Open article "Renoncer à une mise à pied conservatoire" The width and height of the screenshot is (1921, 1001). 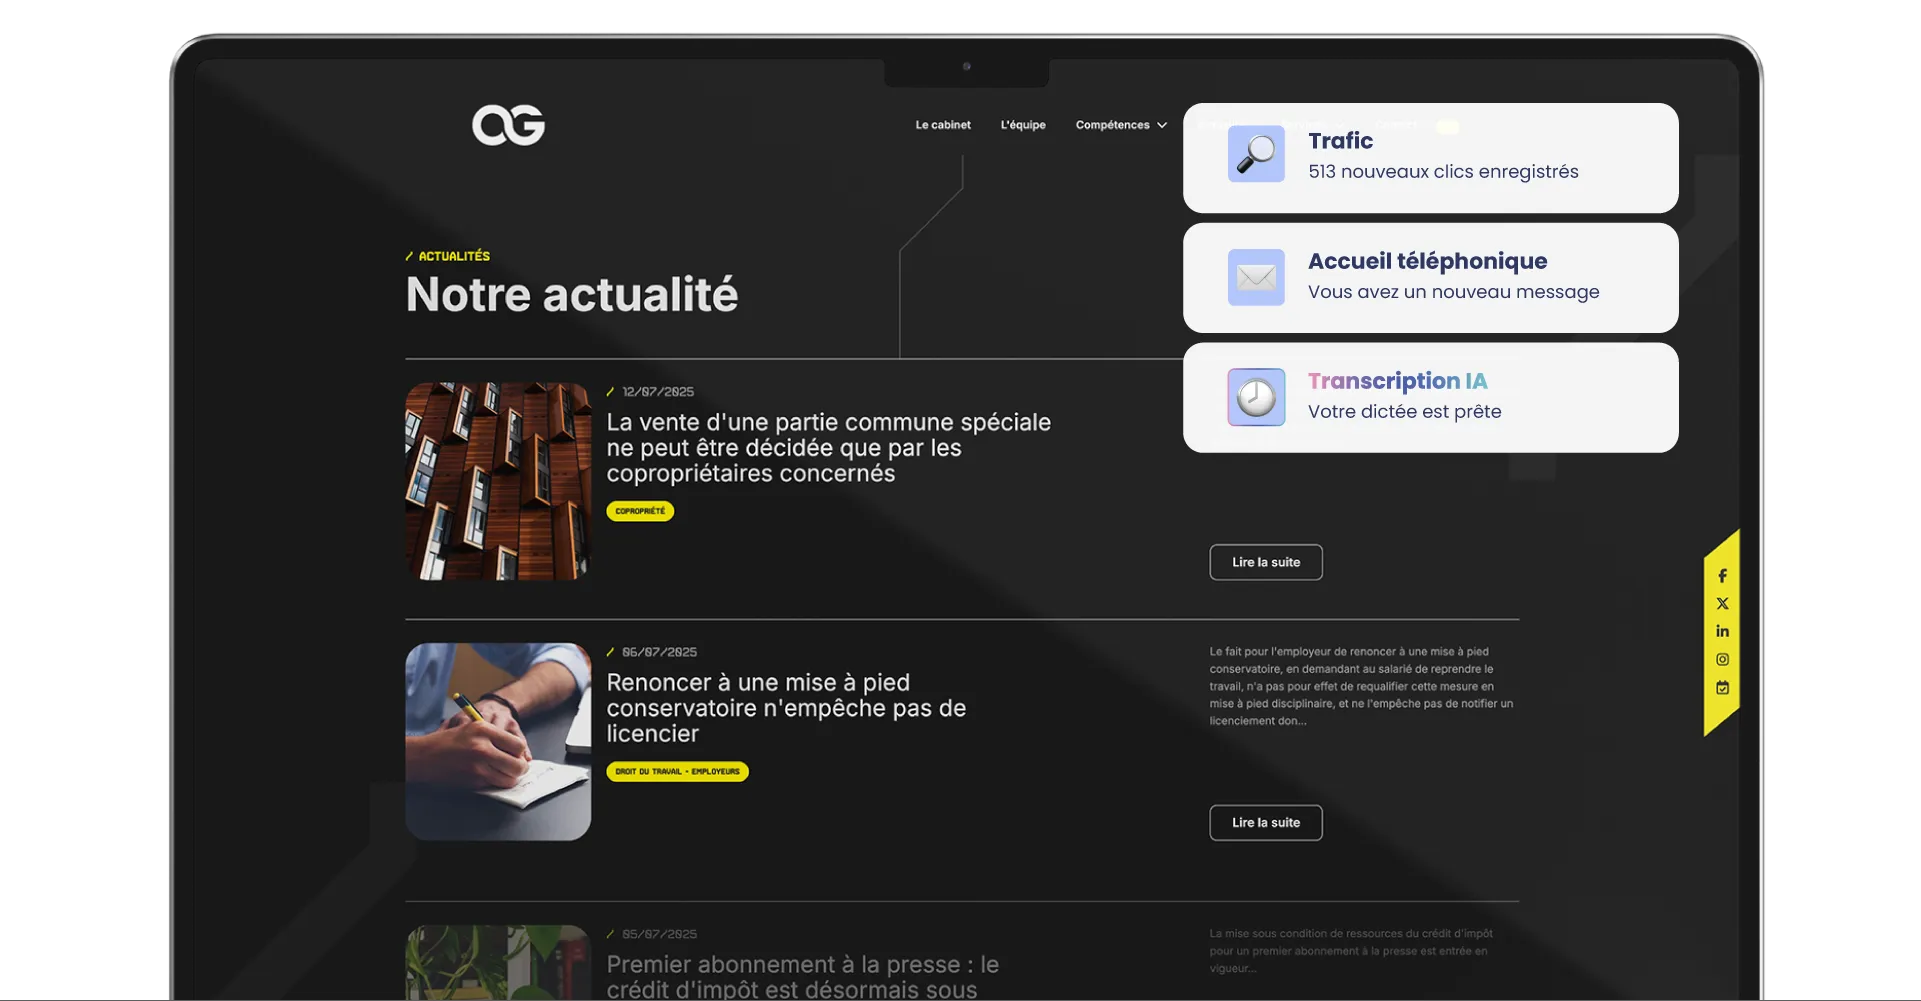[786, 708]
